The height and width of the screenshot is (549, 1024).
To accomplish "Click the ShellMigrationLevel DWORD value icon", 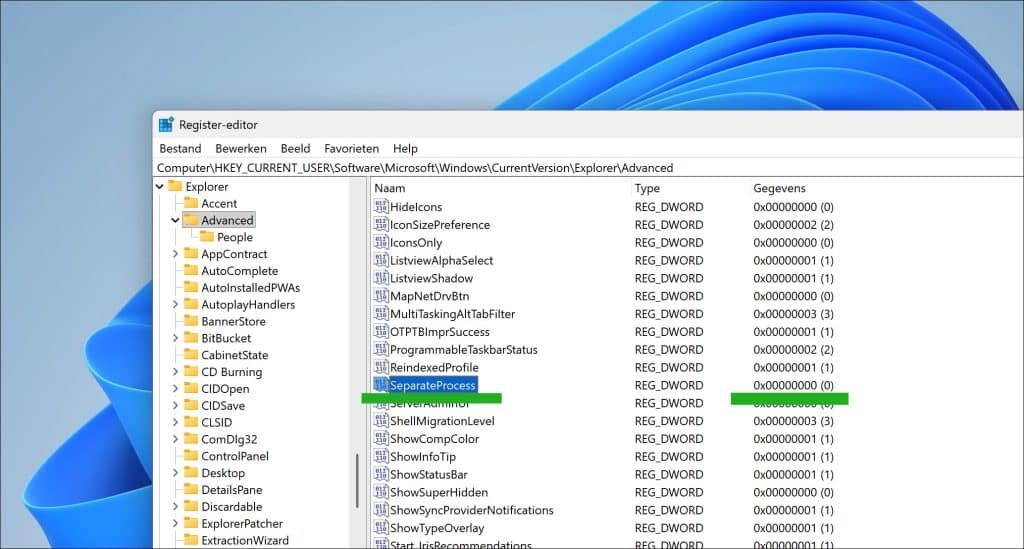I will tap(381, 421).
